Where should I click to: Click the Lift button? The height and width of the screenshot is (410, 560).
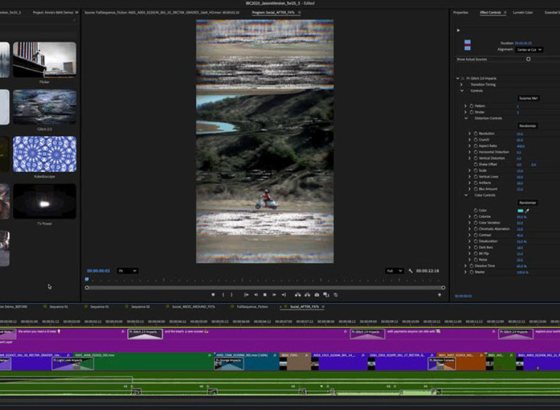coord(298,295)
